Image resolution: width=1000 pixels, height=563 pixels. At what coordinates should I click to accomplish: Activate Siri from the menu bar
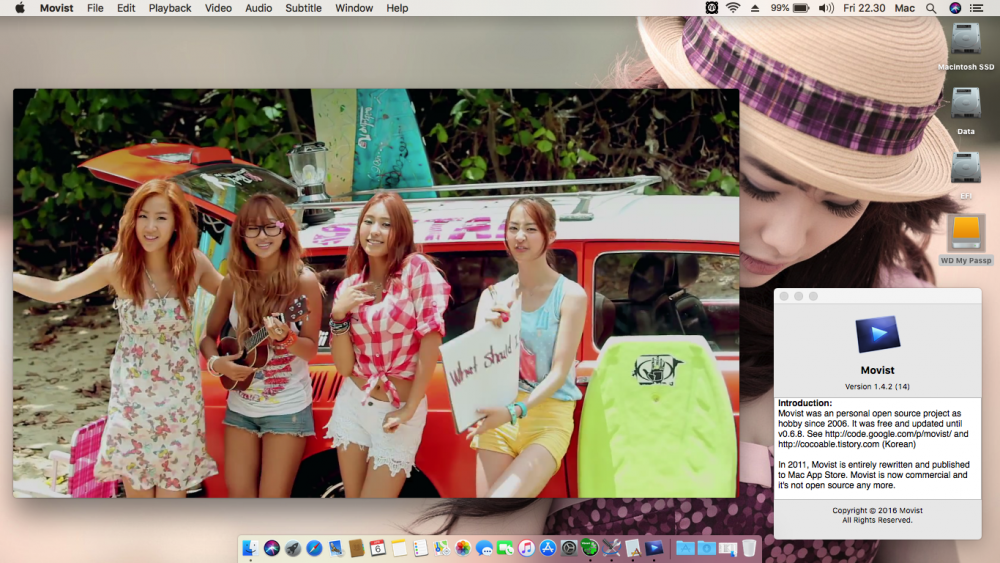(x=955, y=8)
